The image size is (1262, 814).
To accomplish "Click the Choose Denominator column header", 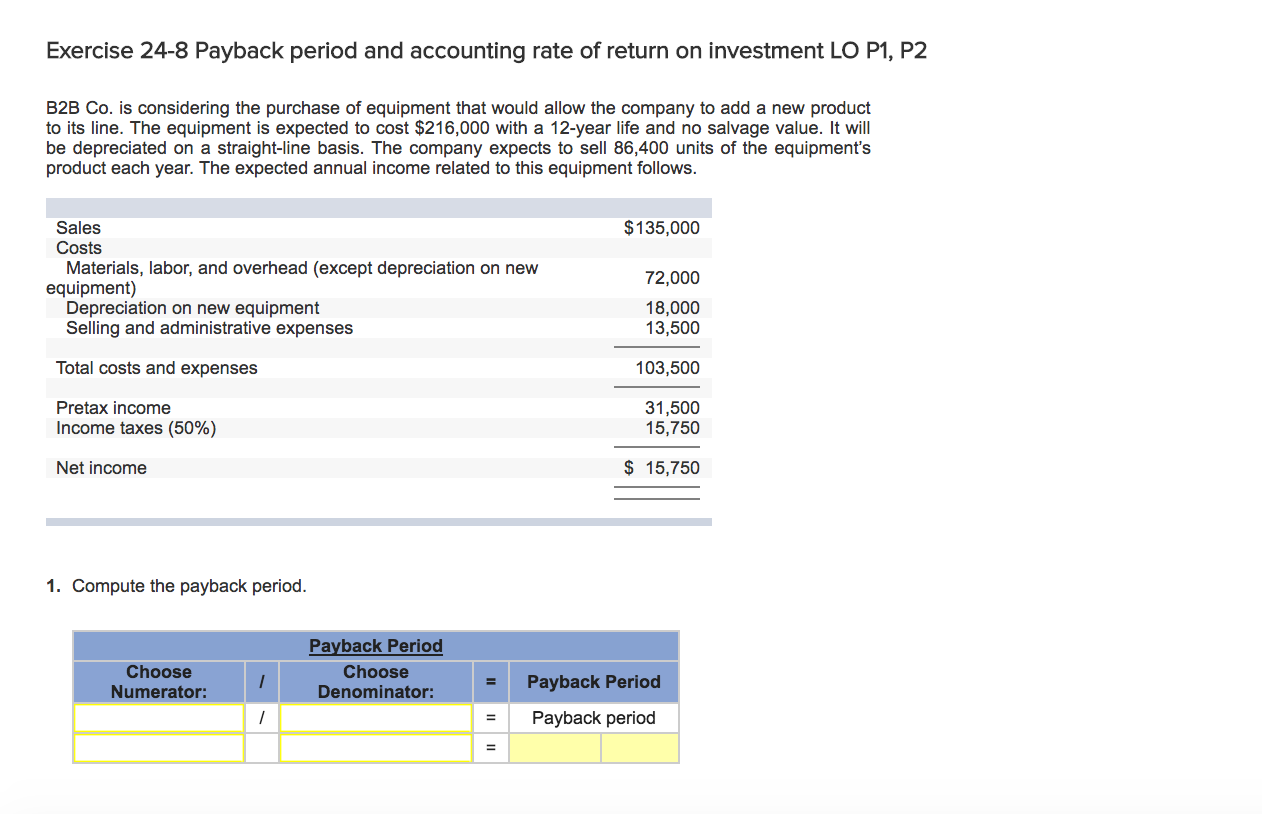I will 376,682.
